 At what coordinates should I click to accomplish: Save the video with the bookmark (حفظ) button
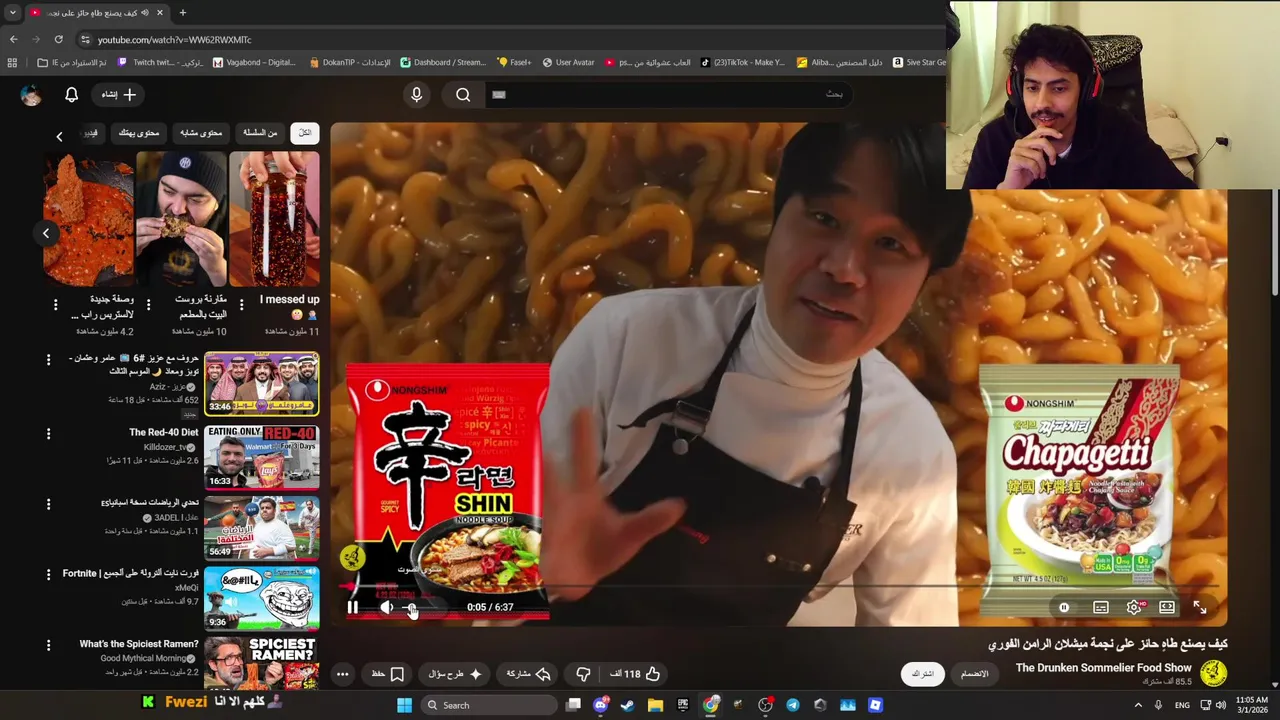click(388, 674)
